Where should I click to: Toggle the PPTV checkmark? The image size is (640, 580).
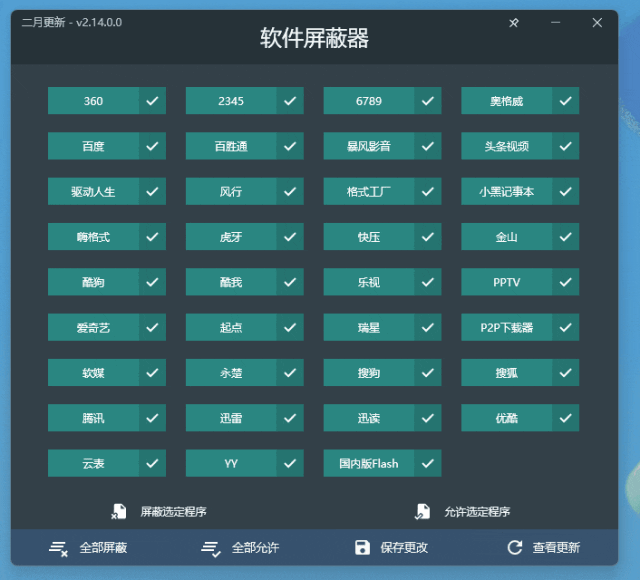[565, 282]
